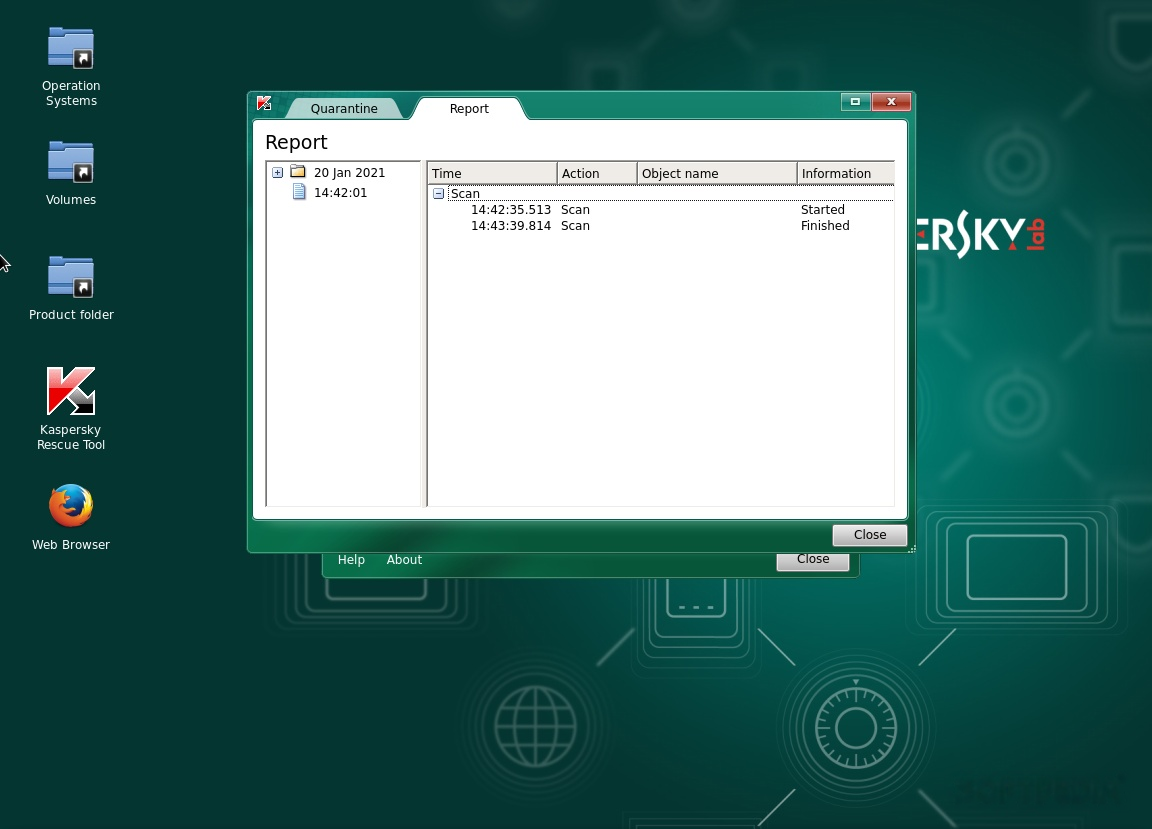Select the 14:43:39.814 scan row
1152x829 pixels.
coord(660,226)
